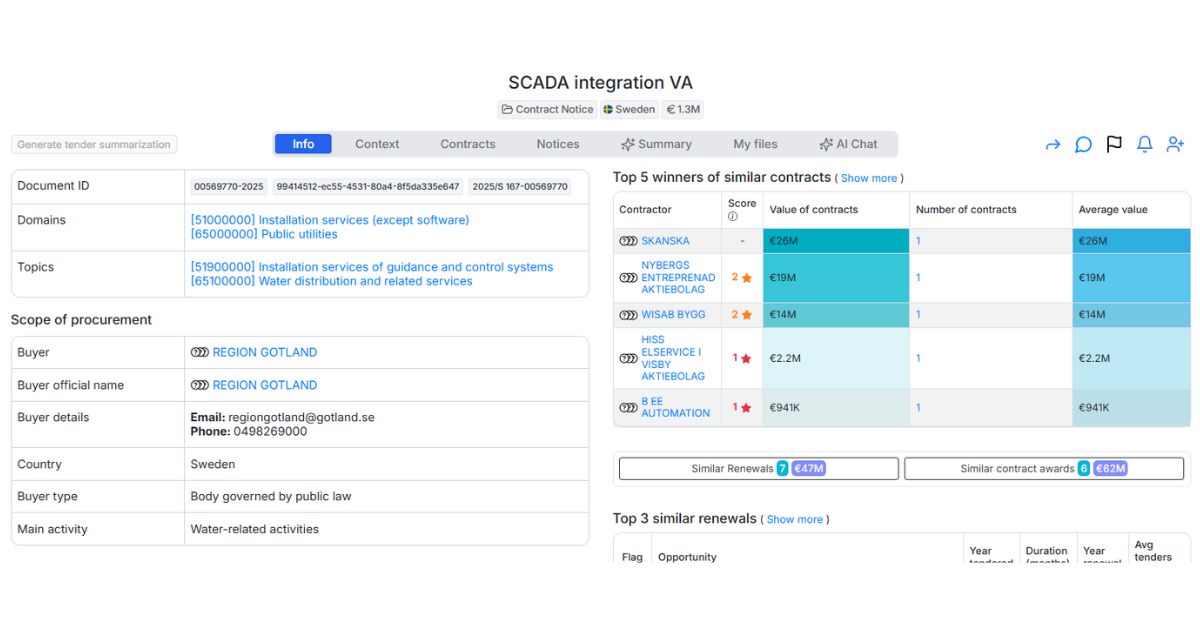Open the Contracts tab

(467, 144)
